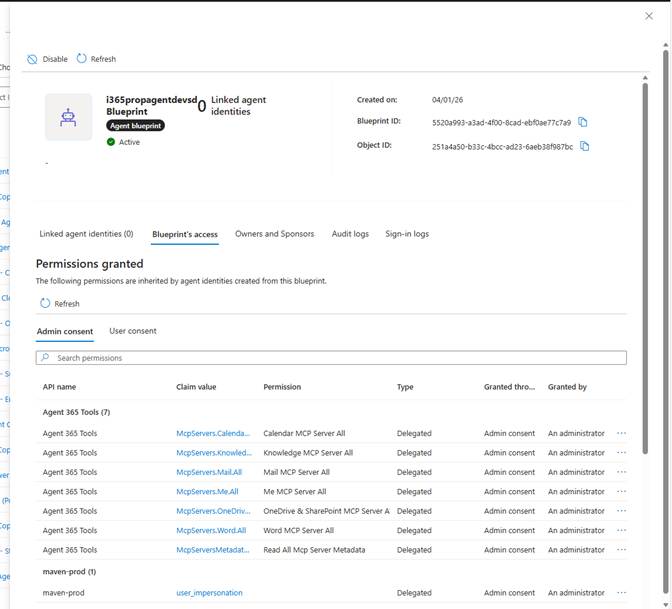The image size is (672, 609).
Task: Go to the Sign-in logs tab
Action: click(x=407, y=234)
